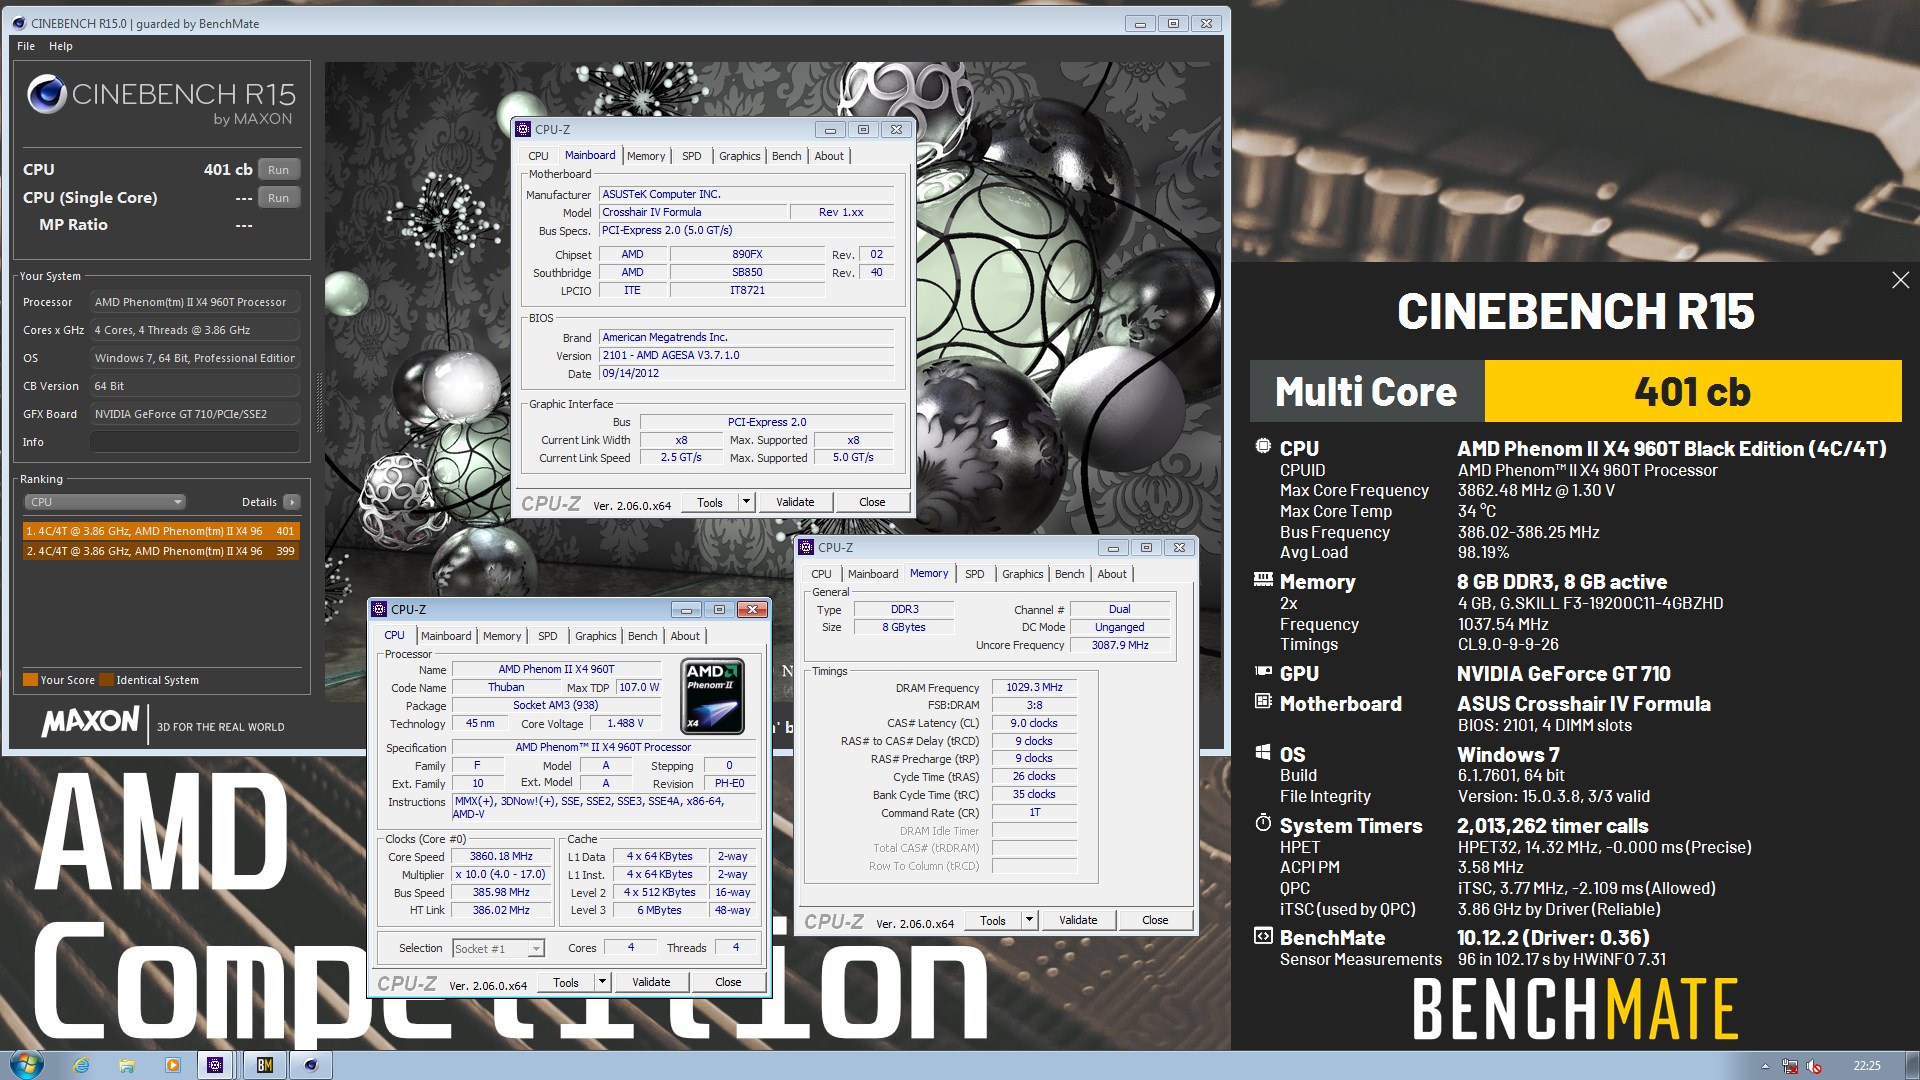1920x1080 pixels.
Task: Click the network tray icon
Action: tap(1790, 1066)
